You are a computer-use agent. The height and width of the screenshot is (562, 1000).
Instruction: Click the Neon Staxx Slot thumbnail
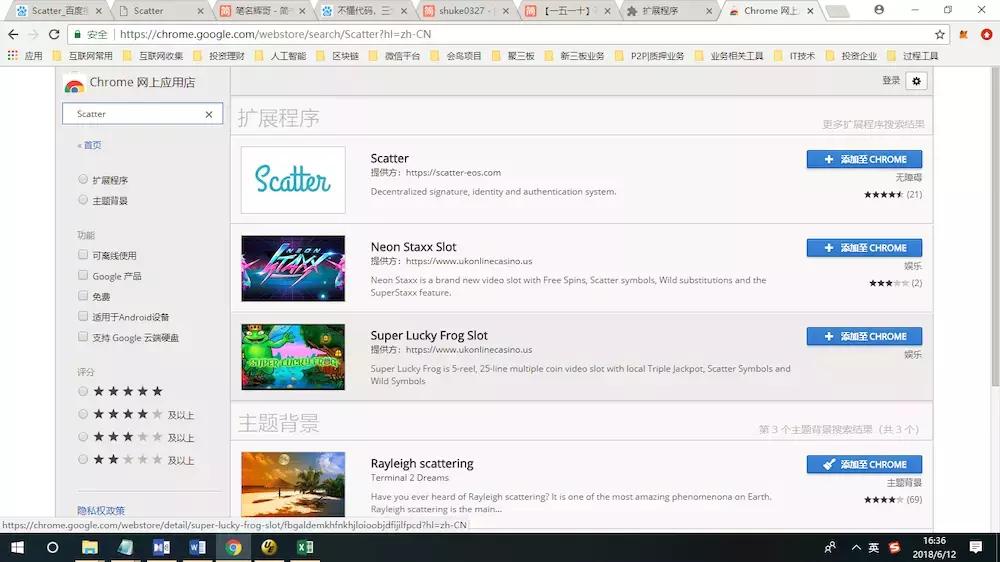293,269
